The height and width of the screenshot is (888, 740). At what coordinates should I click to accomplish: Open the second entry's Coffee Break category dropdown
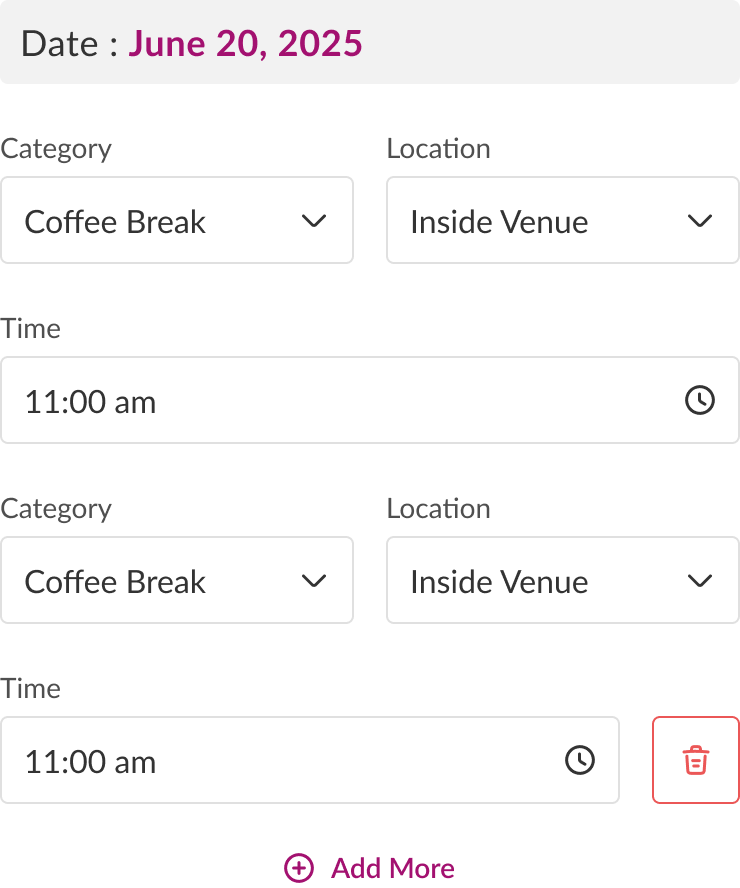[176, 581]
